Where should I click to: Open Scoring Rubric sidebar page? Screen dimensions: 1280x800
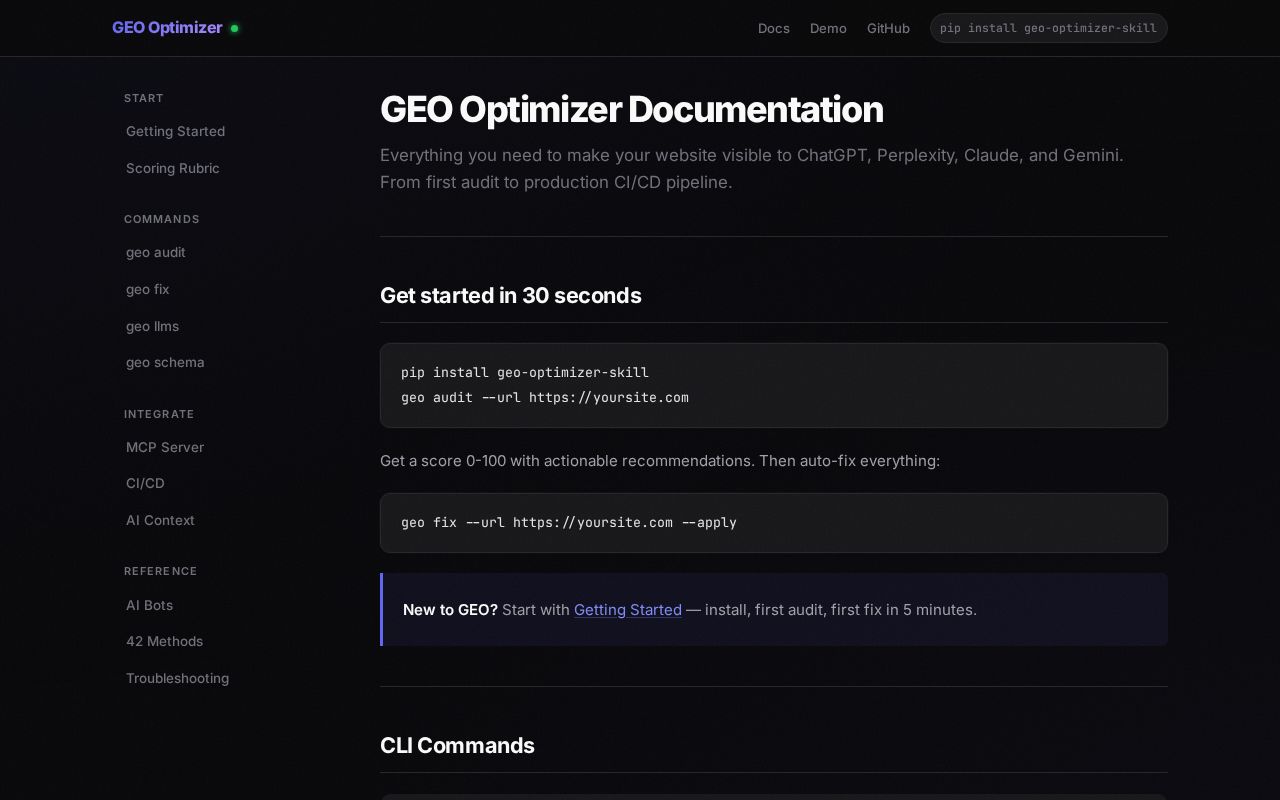pos(172,168)
